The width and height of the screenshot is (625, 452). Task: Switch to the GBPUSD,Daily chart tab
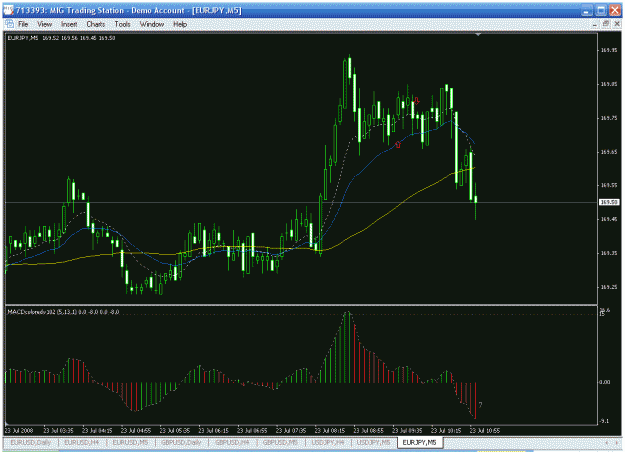click(x=181, y=442)
